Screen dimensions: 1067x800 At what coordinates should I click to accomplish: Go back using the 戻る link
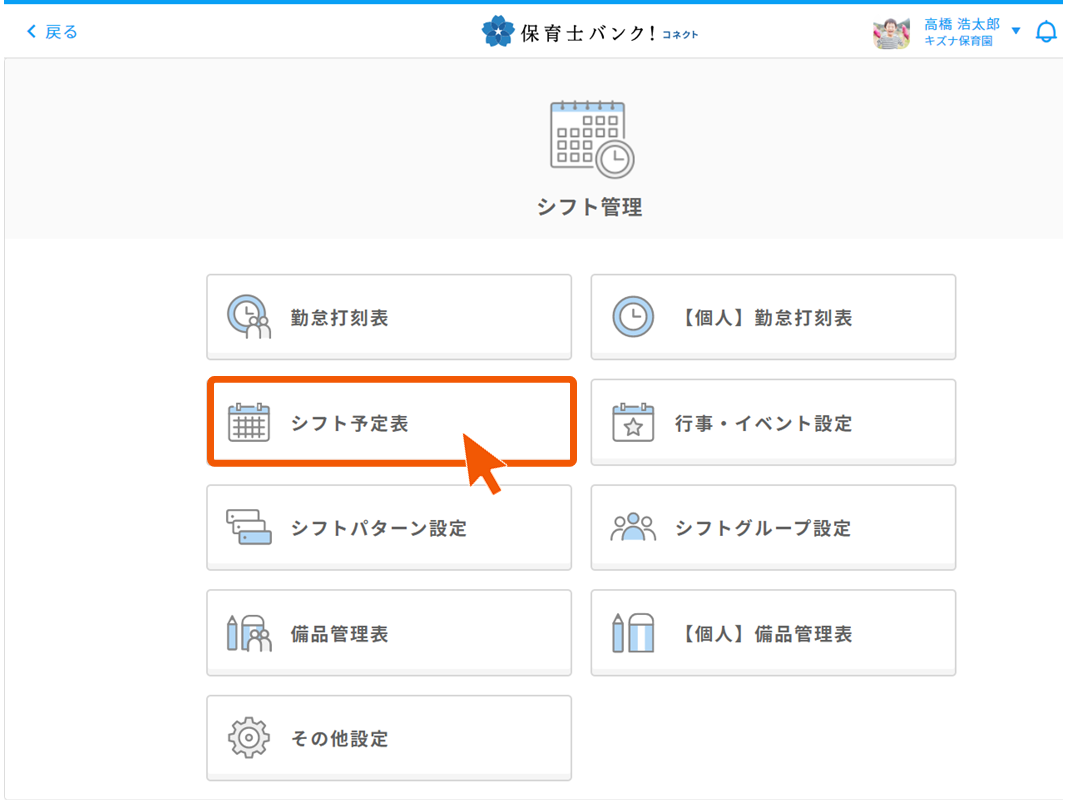point(52,32)
